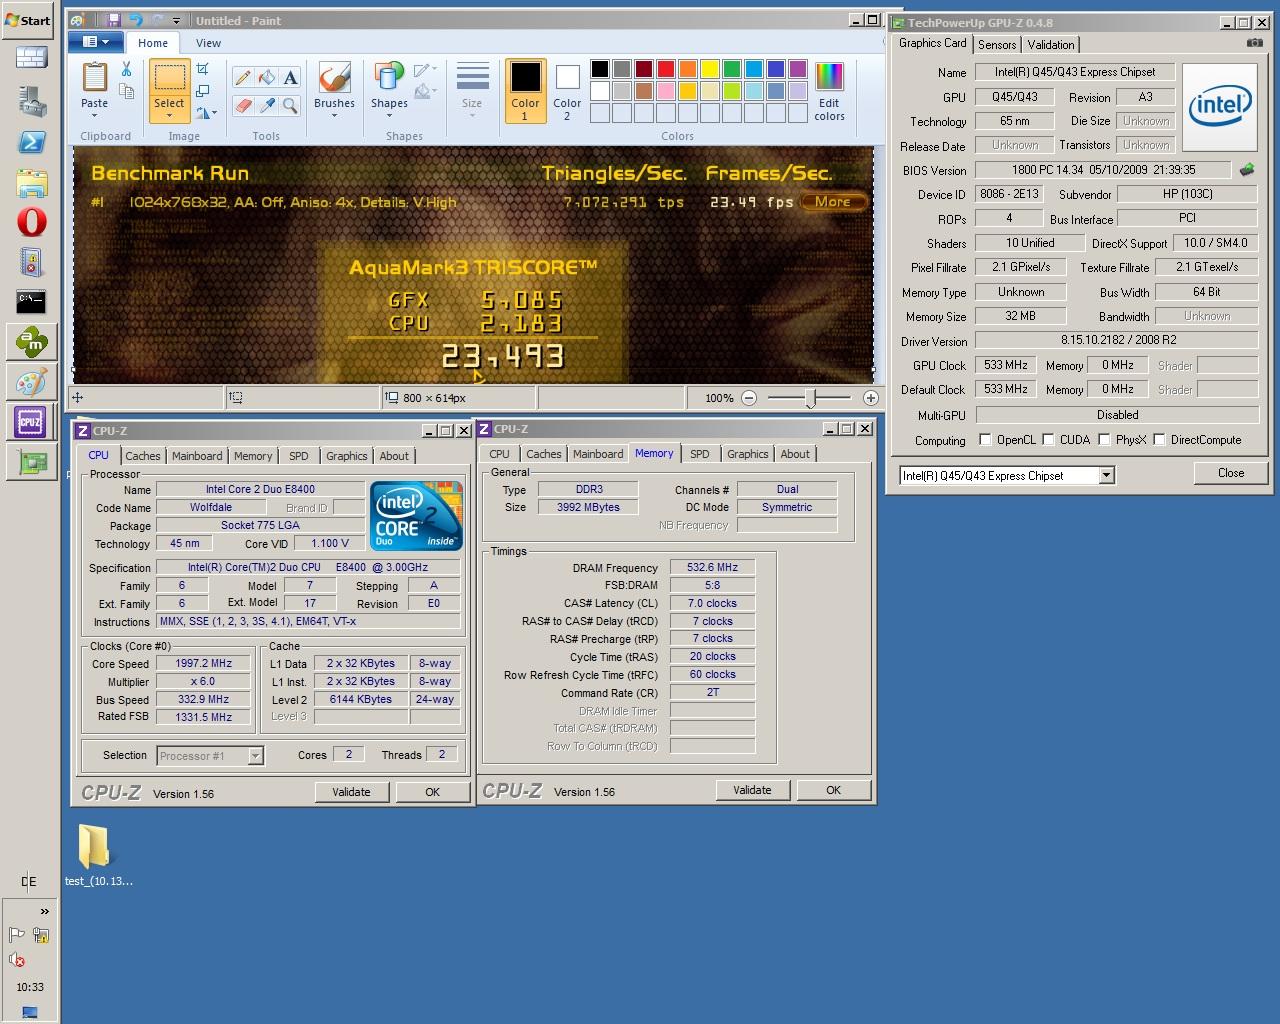
Task: Click the Resize icon in Paint's Image group
Action: coord(203,91)
